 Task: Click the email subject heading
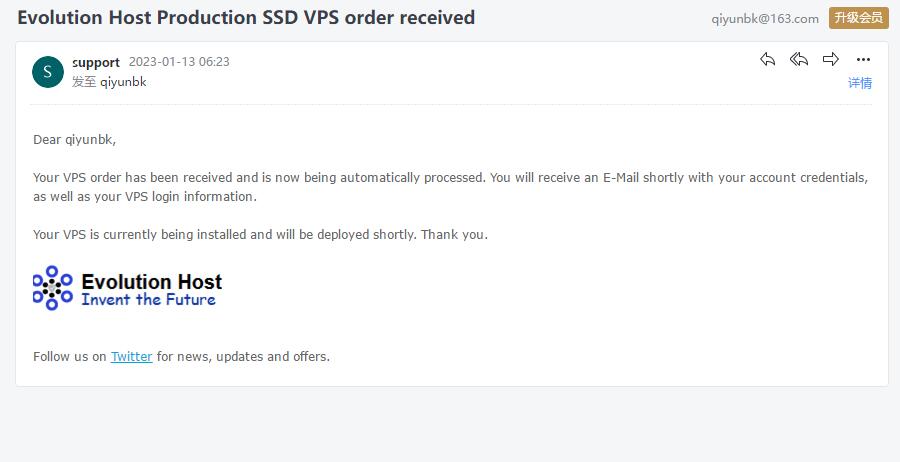point(246,18)
